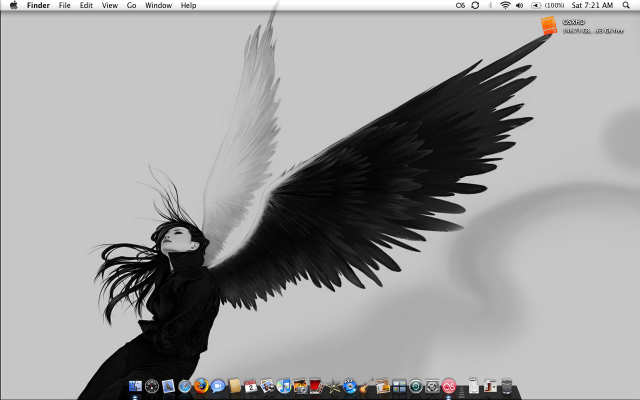The width and height of the screenshot is (640, 400).
Task: Open Finder from the Dock
Action: point(135,386)
